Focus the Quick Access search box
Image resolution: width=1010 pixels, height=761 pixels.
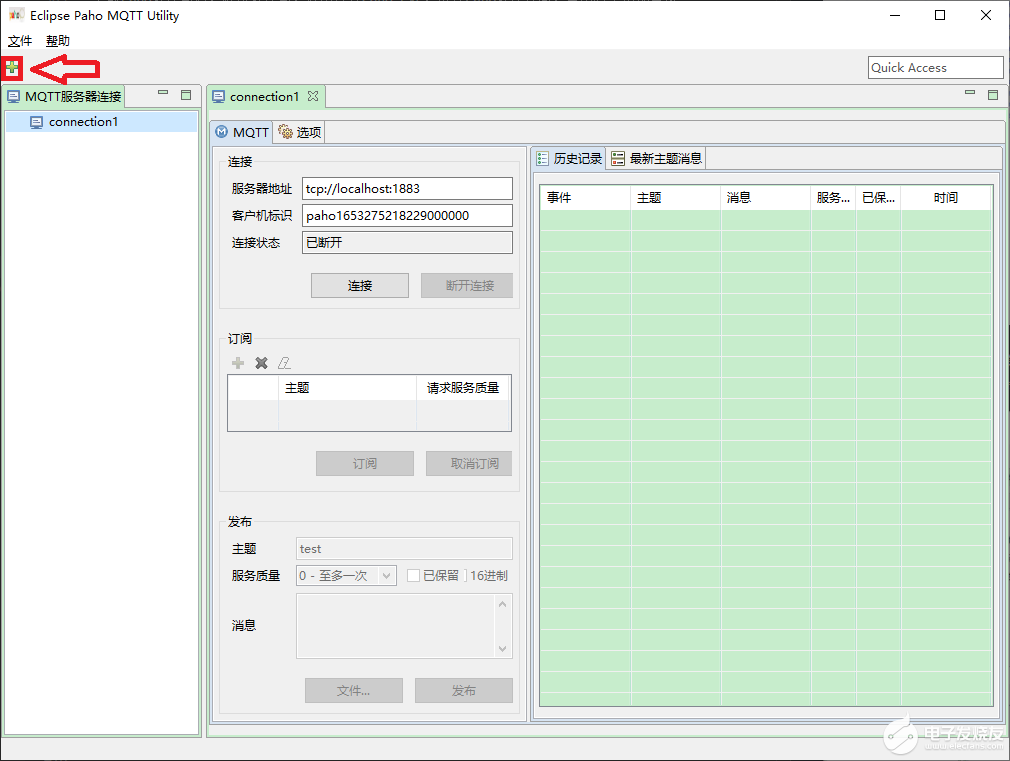[935, 67]
